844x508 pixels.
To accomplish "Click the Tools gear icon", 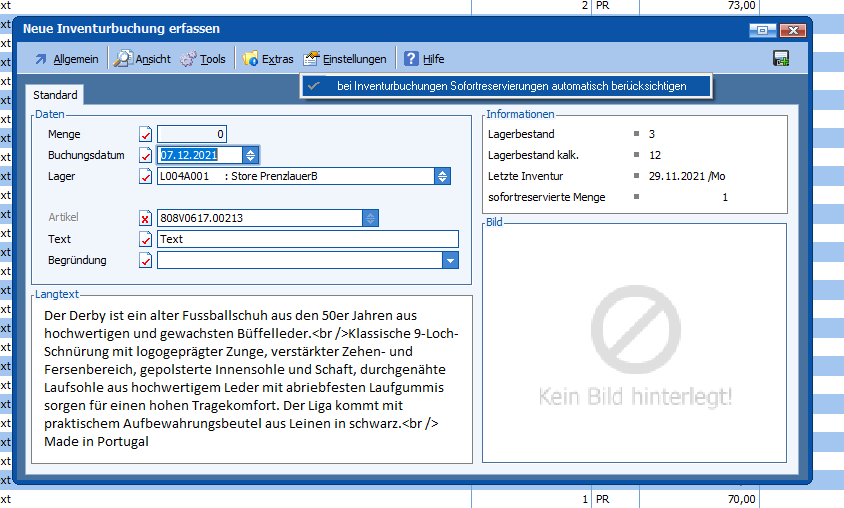I will point(188,59).
